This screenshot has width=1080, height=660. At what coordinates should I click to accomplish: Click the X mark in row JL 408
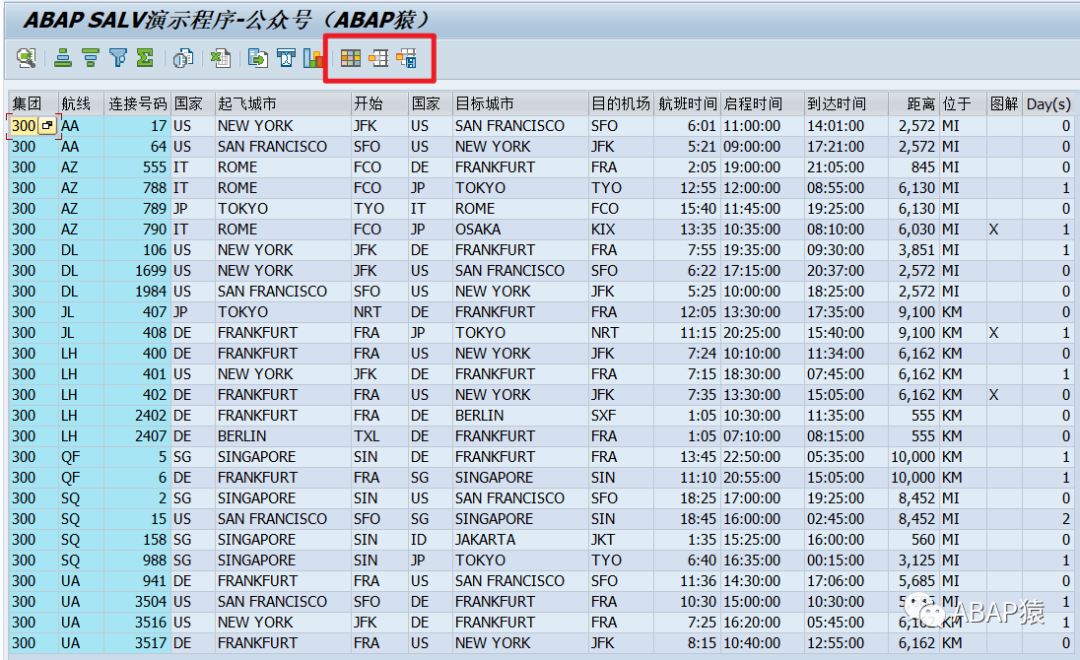(1004, 333)
